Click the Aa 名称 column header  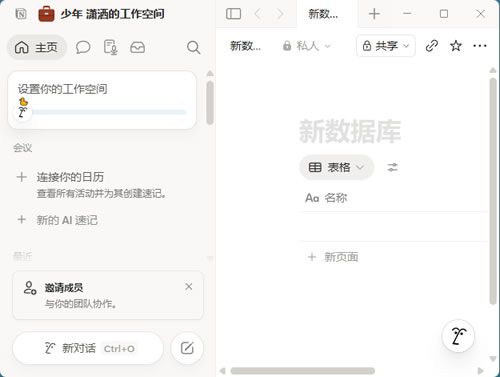pos(326,198)
